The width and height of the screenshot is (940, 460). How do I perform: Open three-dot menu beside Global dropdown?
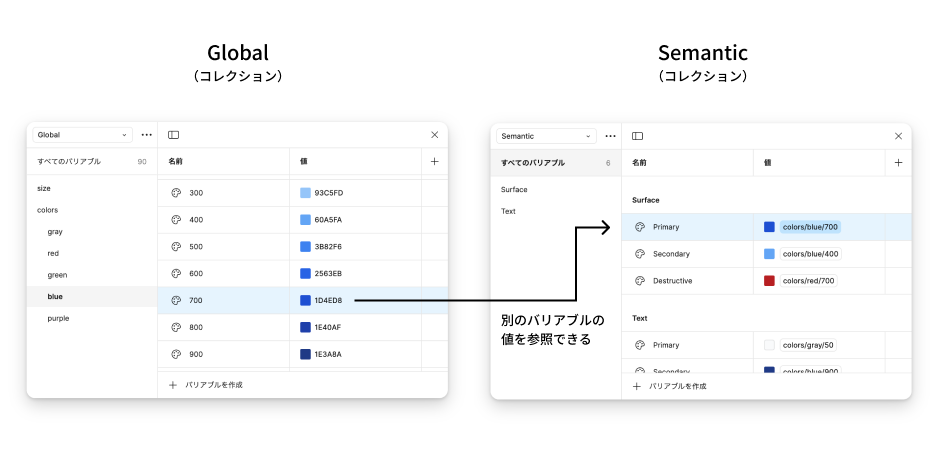[147, 134]
